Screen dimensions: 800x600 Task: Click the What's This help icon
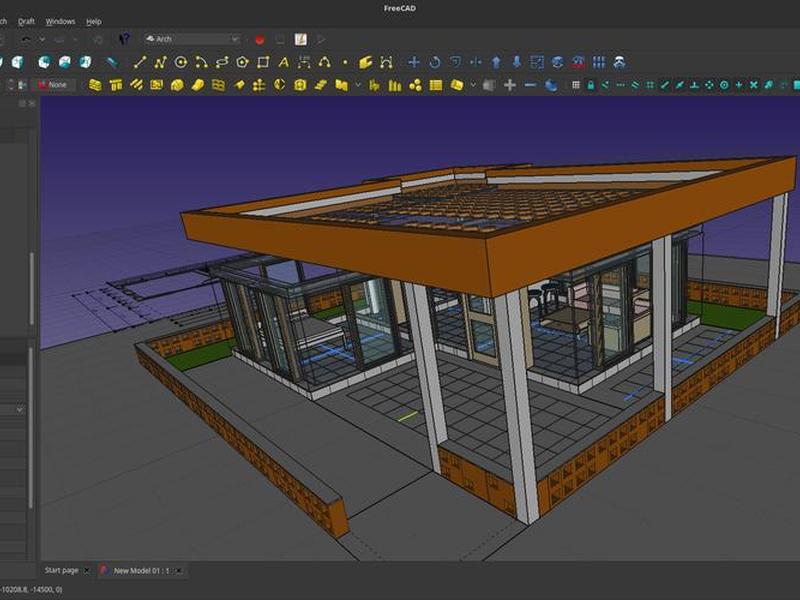124,39
